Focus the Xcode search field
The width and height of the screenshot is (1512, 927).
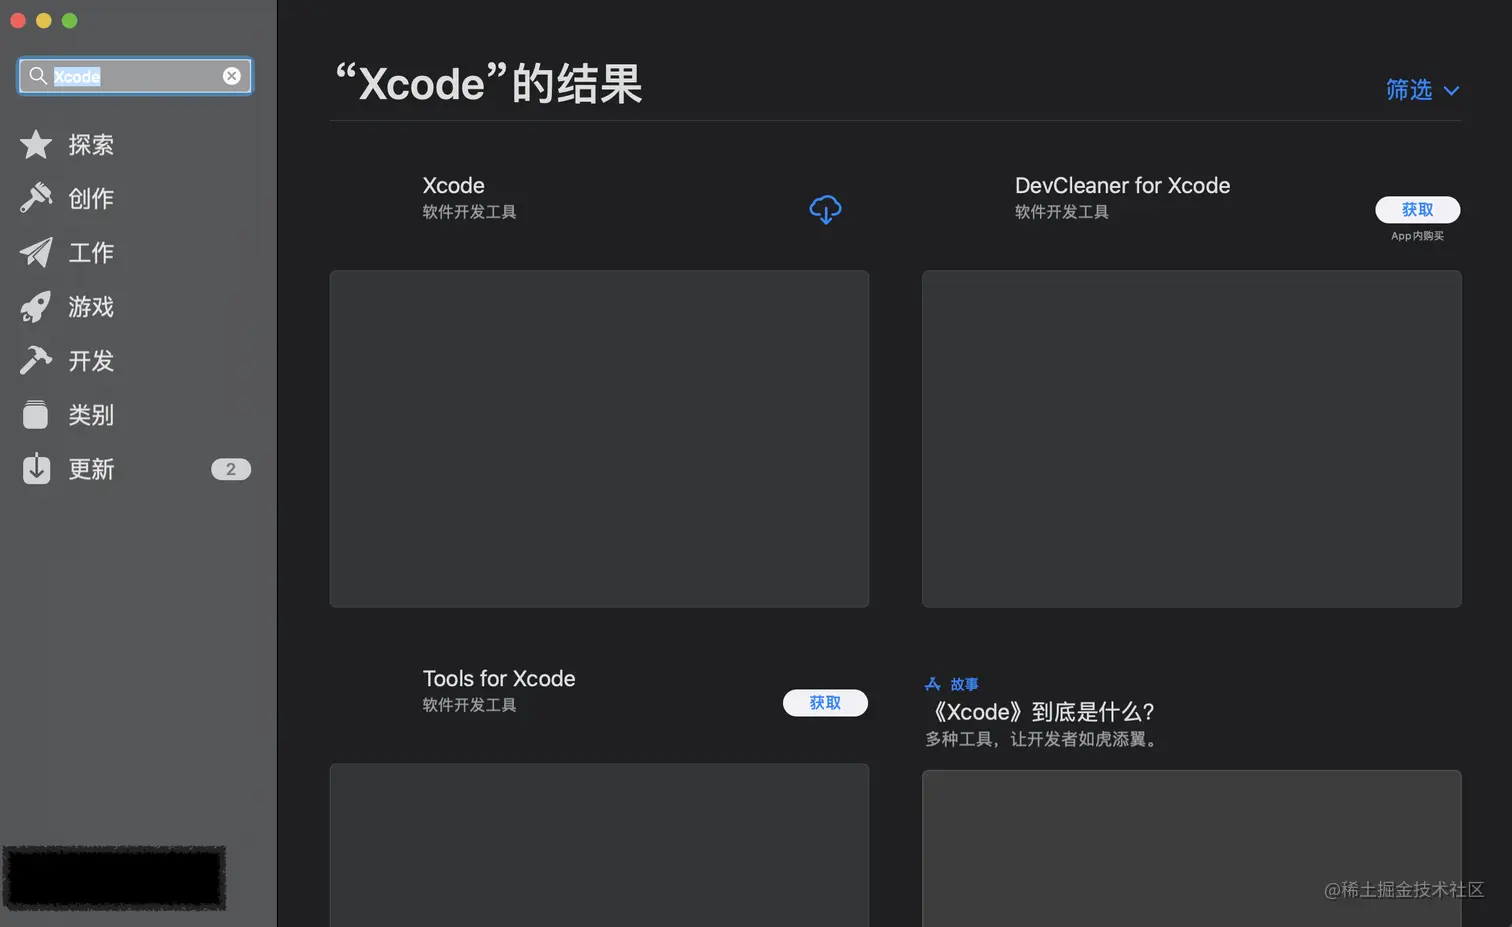[x=135, y=76]
